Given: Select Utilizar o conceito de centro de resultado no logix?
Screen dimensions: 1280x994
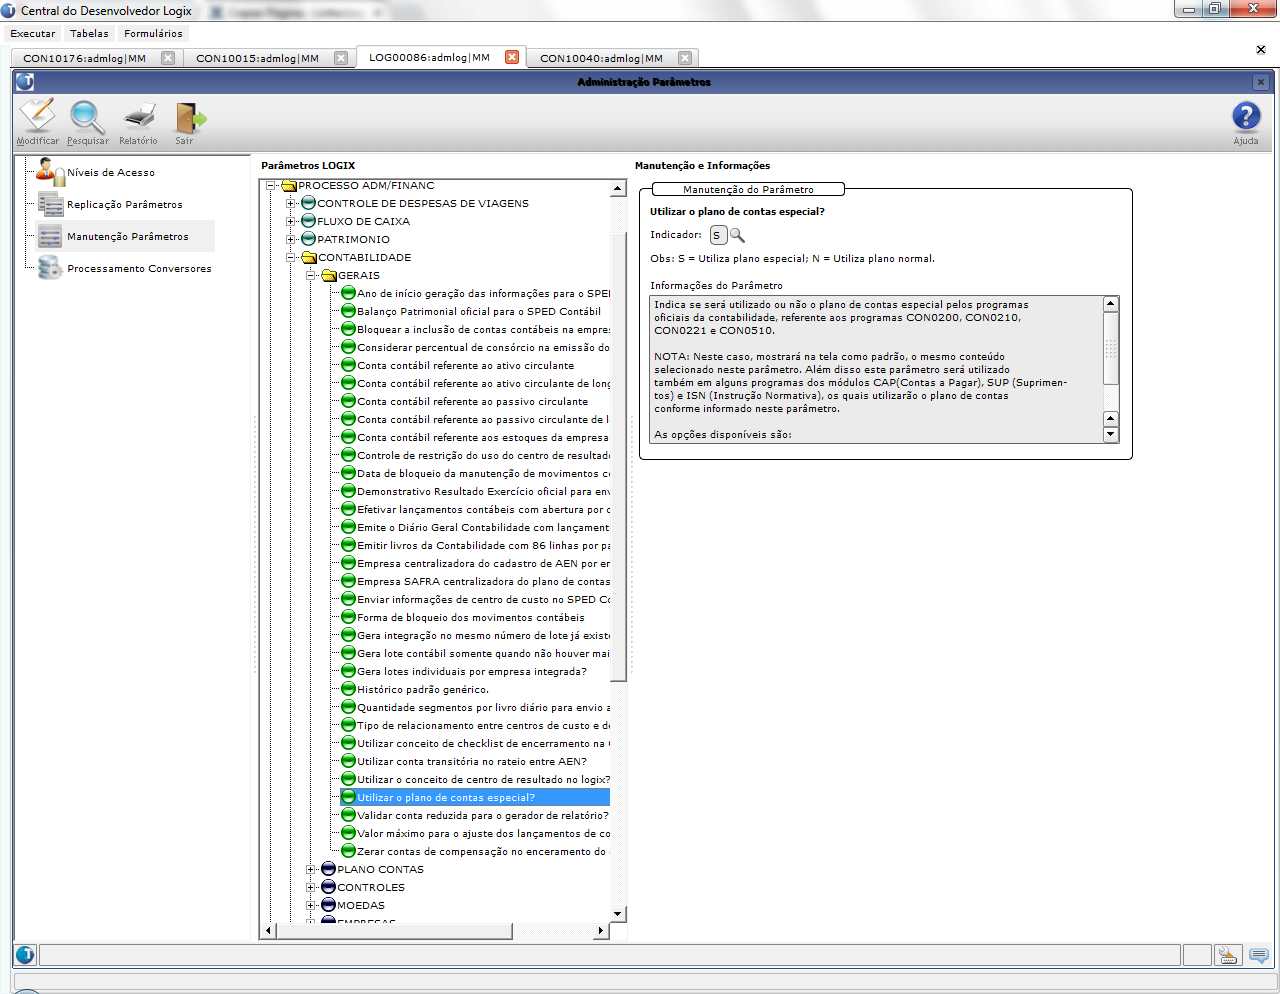Looking at the screenshot, I should pyautogui.click(x=483, y=780).
